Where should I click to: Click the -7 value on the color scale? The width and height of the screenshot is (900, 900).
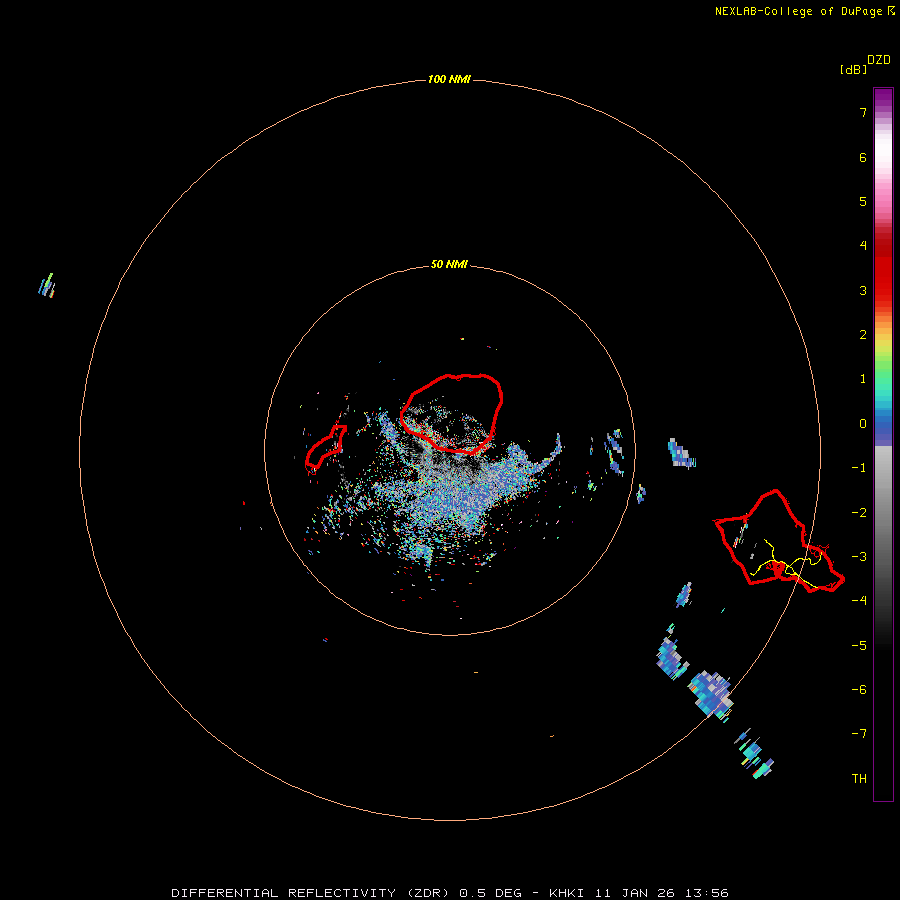[x=859, y=733]
